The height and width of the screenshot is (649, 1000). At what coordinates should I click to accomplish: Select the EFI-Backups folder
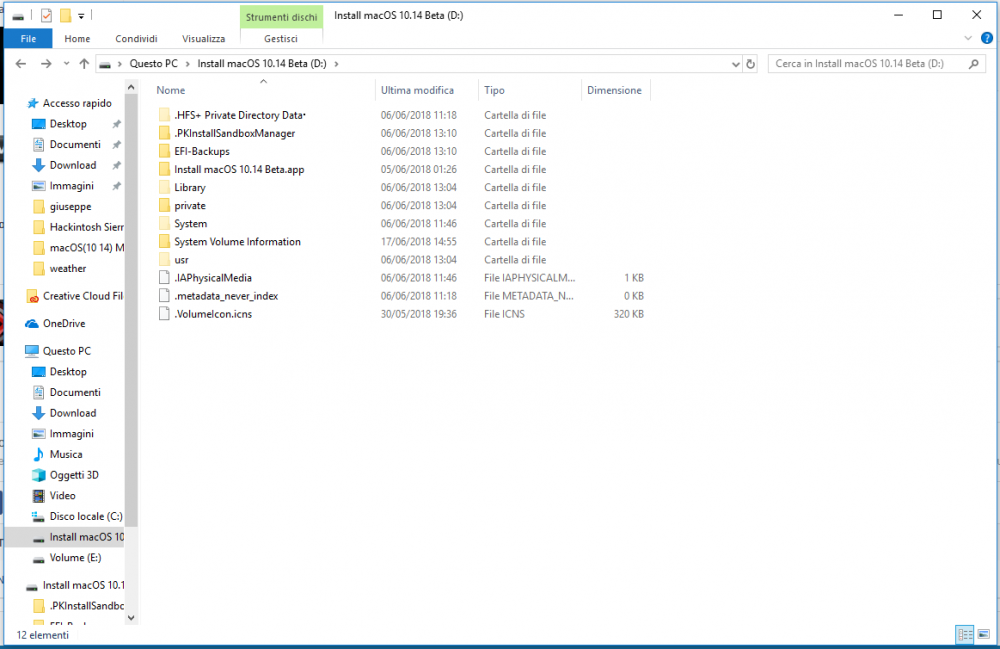(202, 152)
